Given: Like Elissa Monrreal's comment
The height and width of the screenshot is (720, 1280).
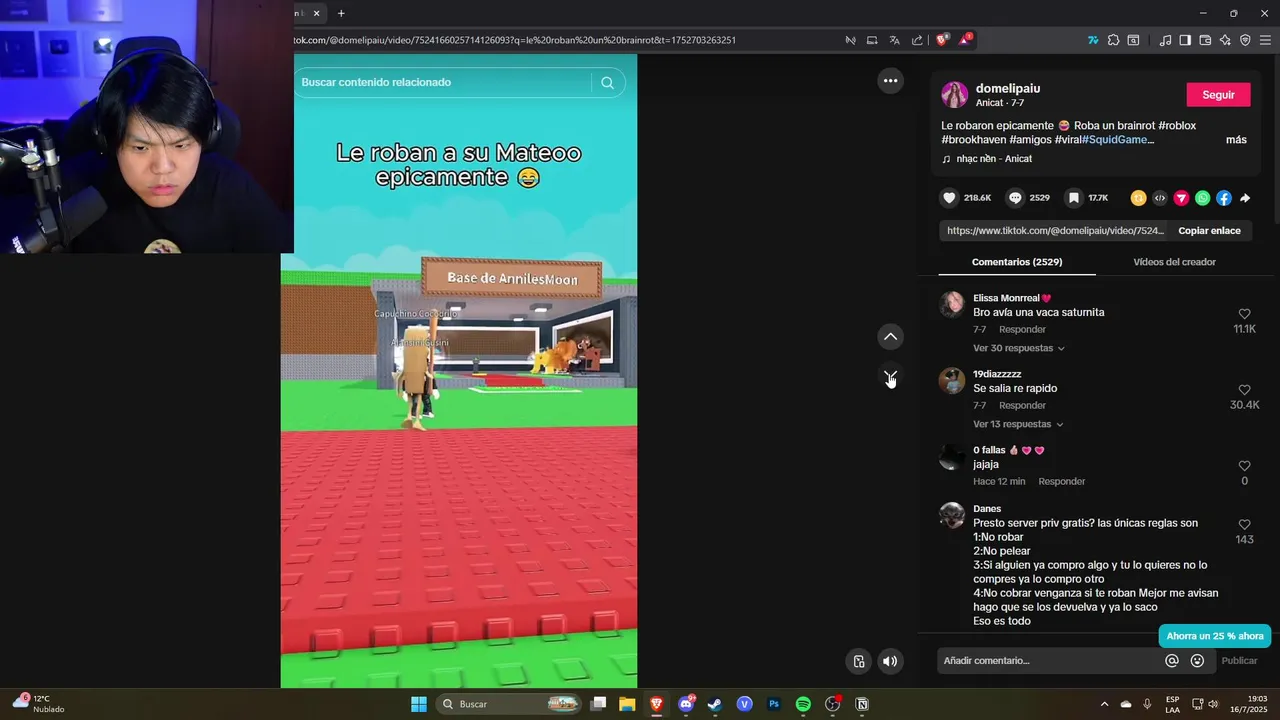Looking at the screenshot, I should [1244, 314].
